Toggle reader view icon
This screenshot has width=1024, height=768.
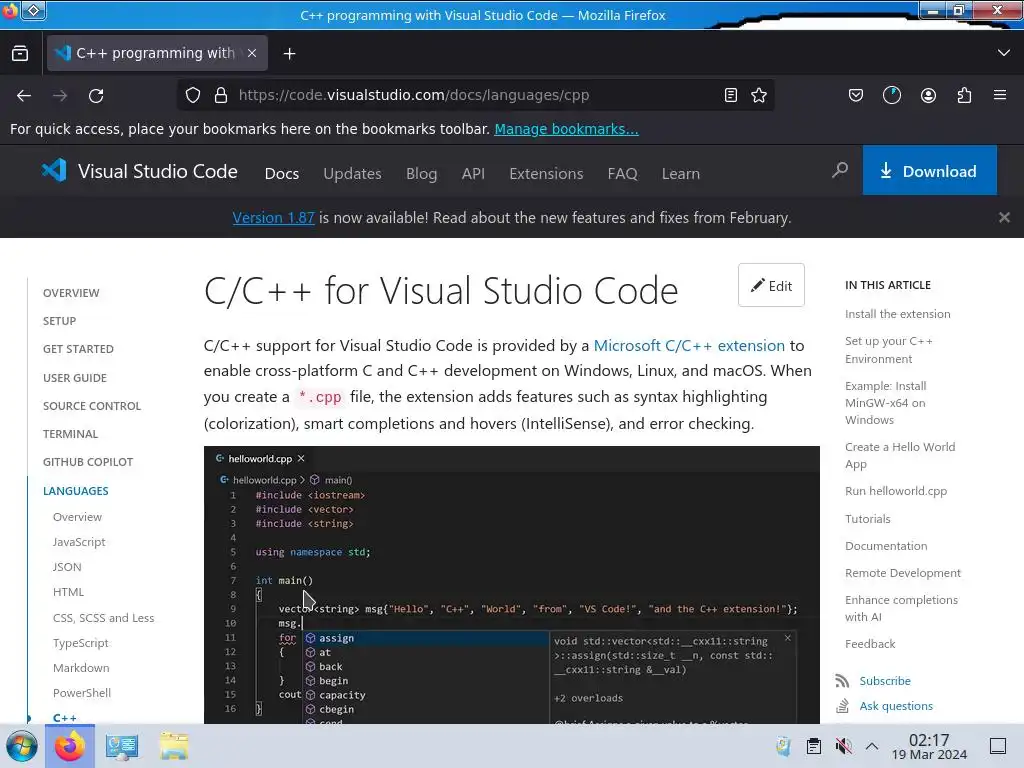(x=731, y=95)
